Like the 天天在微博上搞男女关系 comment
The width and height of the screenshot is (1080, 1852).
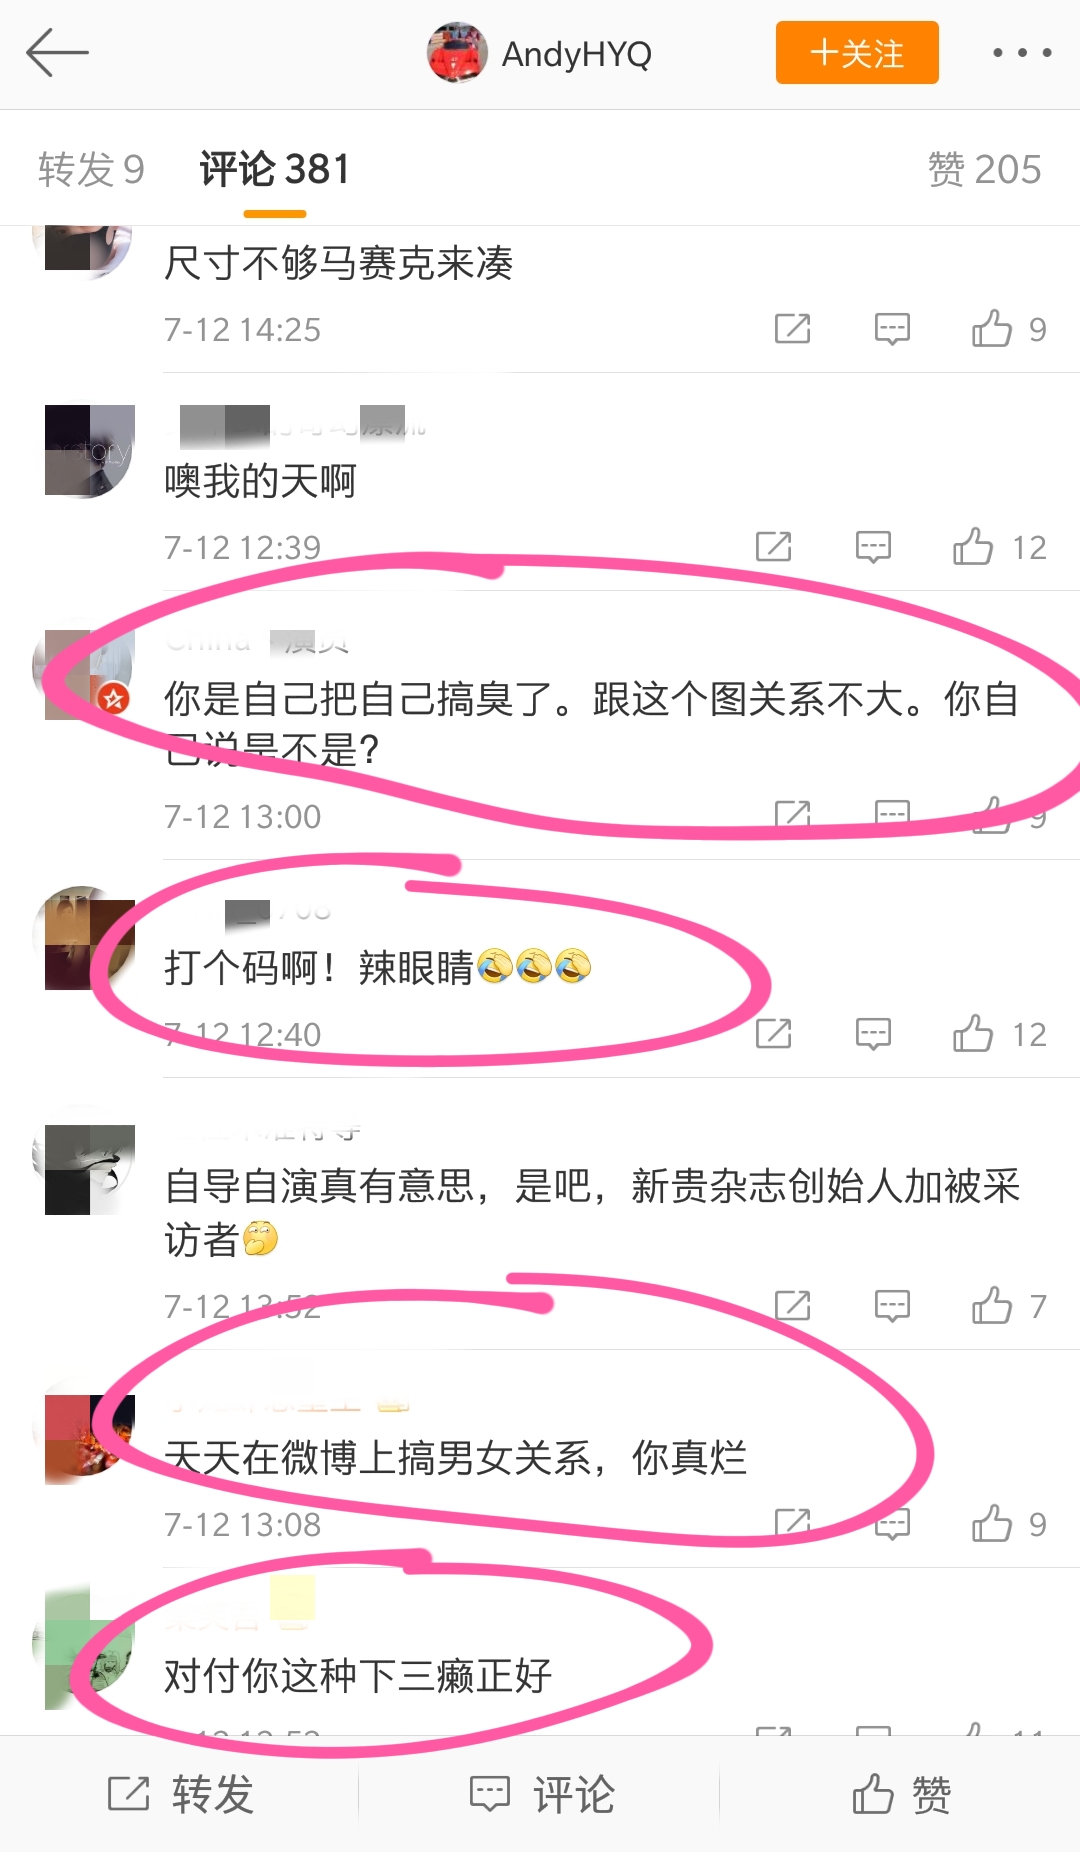point(1008,1524)
